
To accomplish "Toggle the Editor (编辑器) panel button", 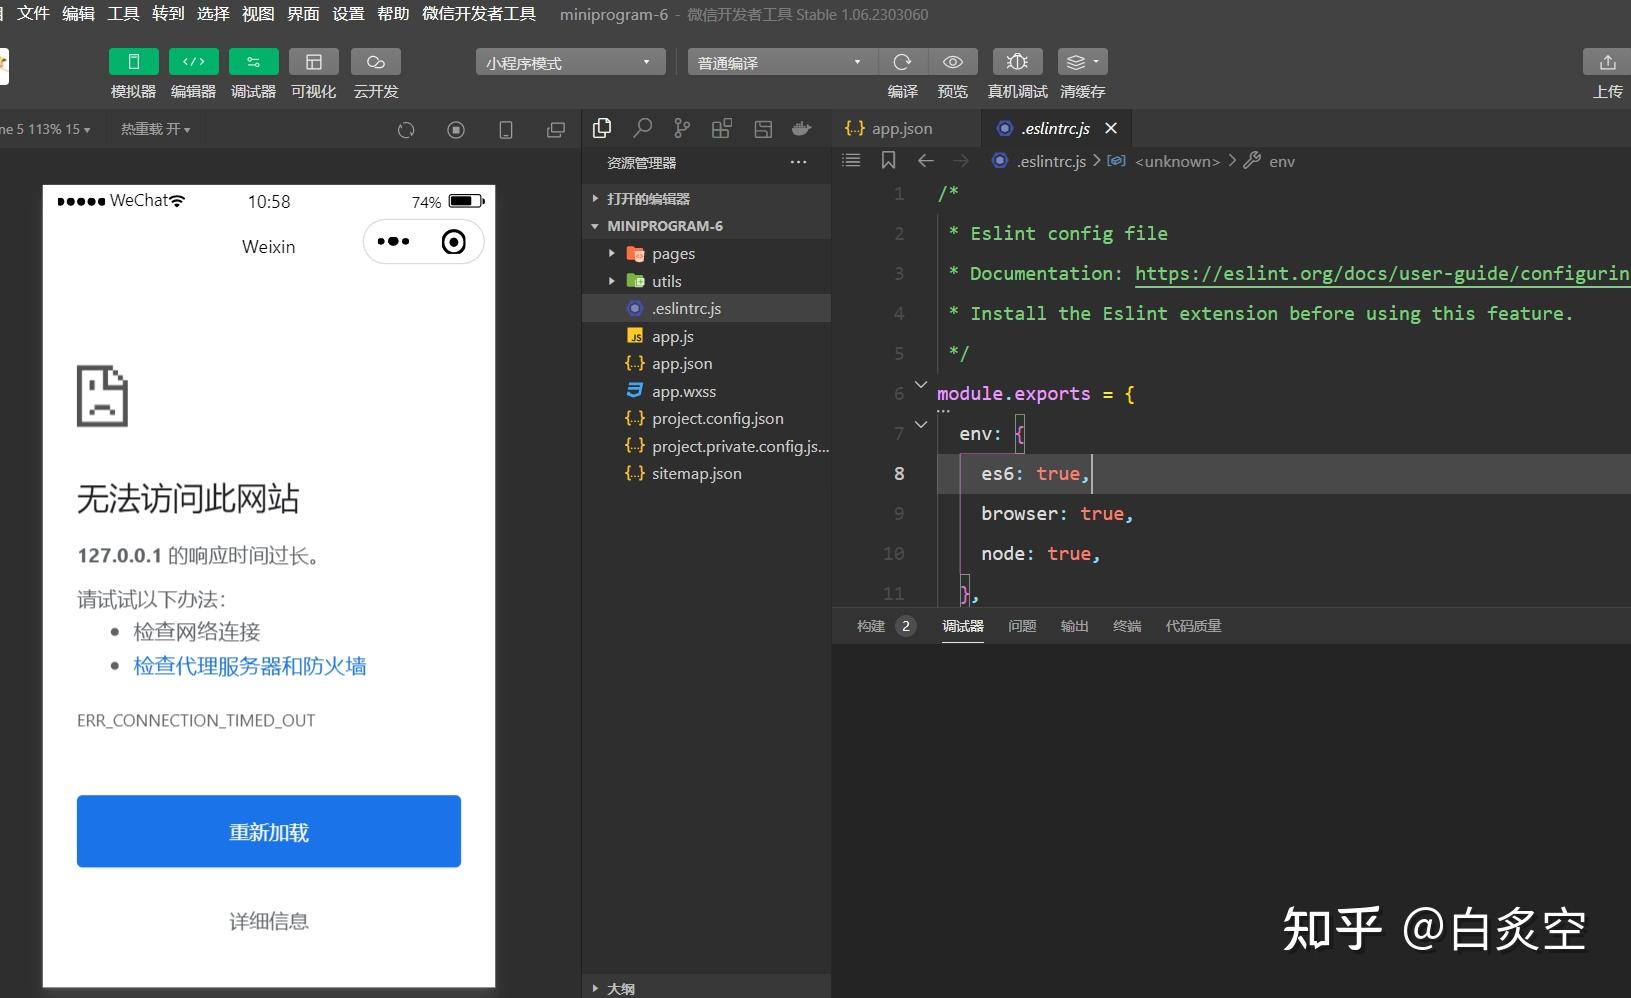I will (193, 62).
